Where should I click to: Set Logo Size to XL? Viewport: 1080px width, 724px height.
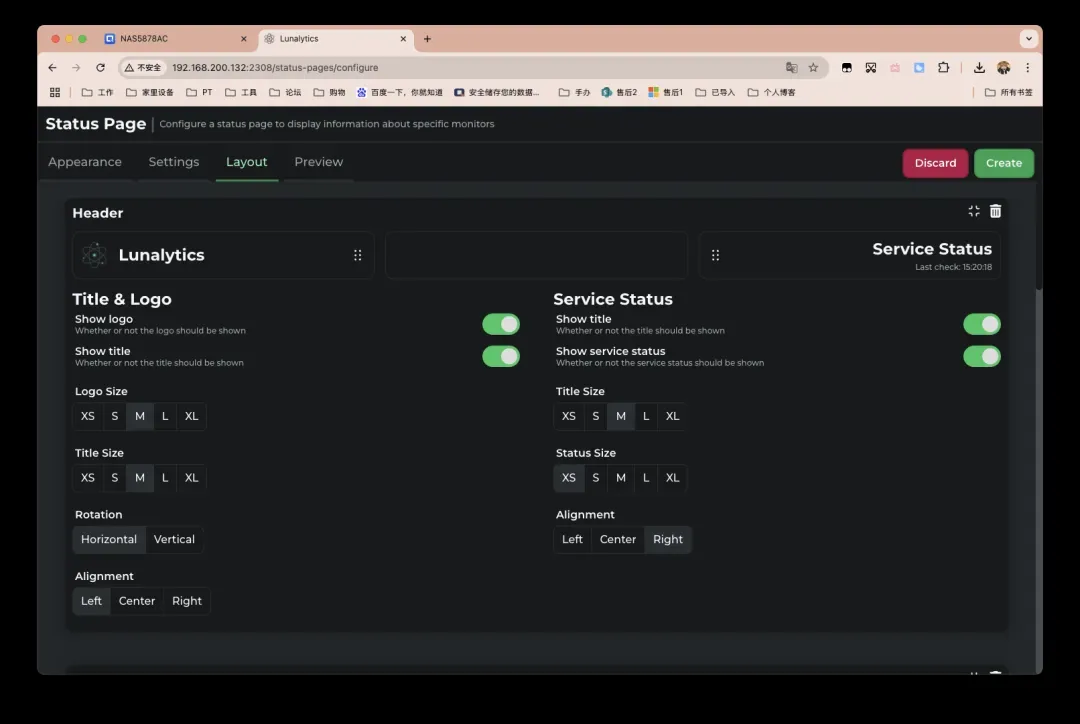[x=191, y=416]
